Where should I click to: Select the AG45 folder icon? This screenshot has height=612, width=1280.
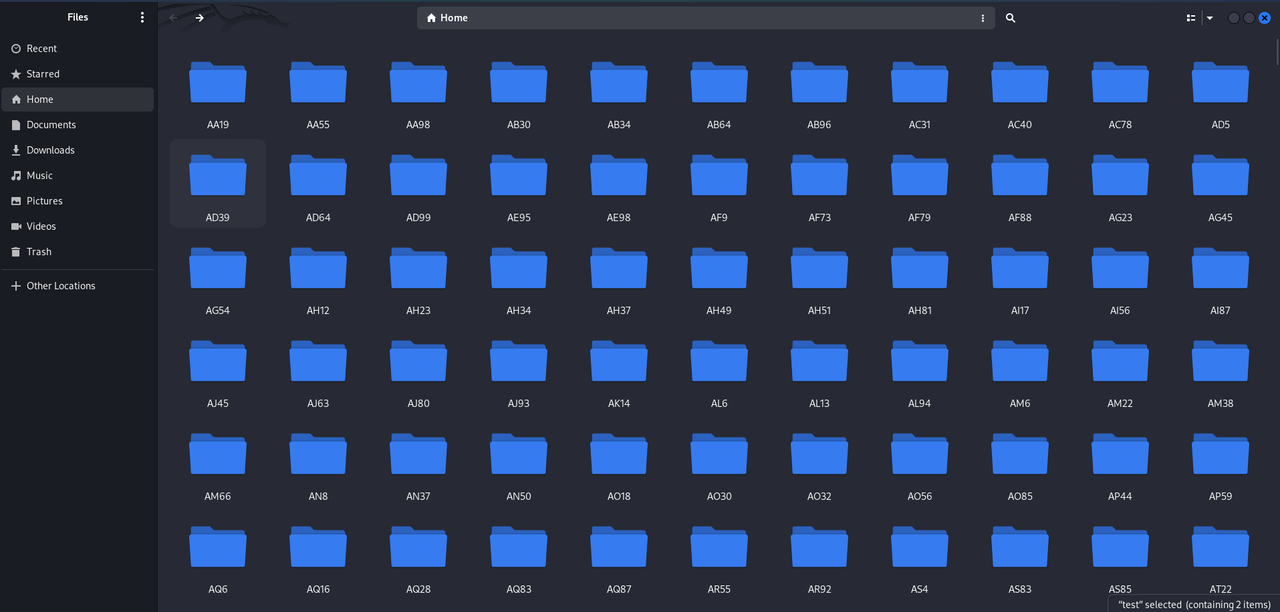(1220, 175)
